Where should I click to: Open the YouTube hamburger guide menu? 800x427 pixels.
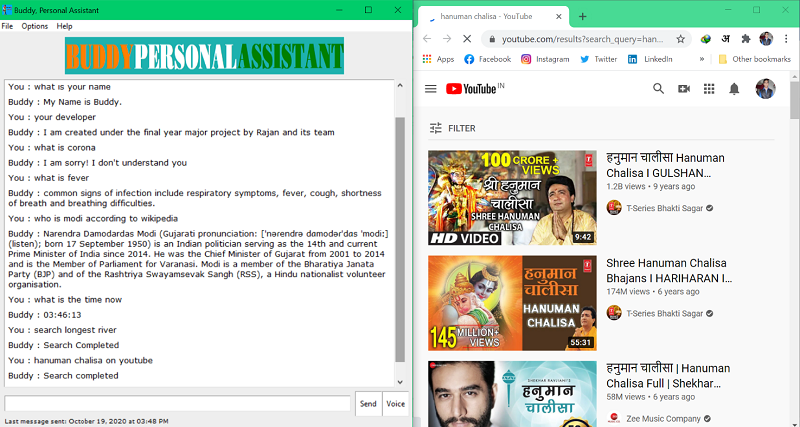430,89
